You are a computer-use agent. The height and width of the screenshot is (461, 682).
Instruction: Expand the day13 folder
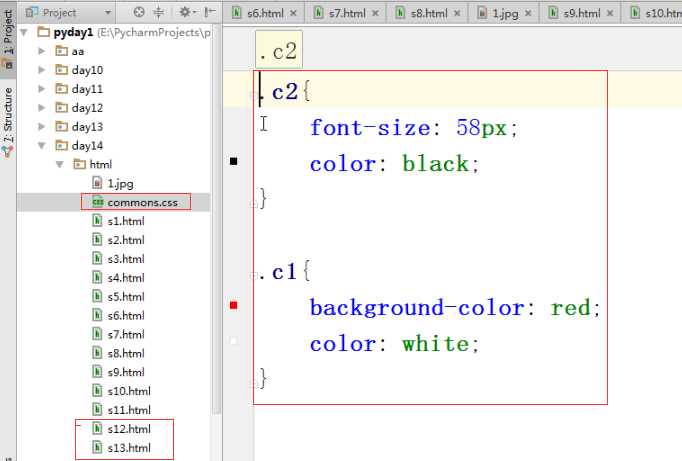pyautogui.click(x=42, y=127)
